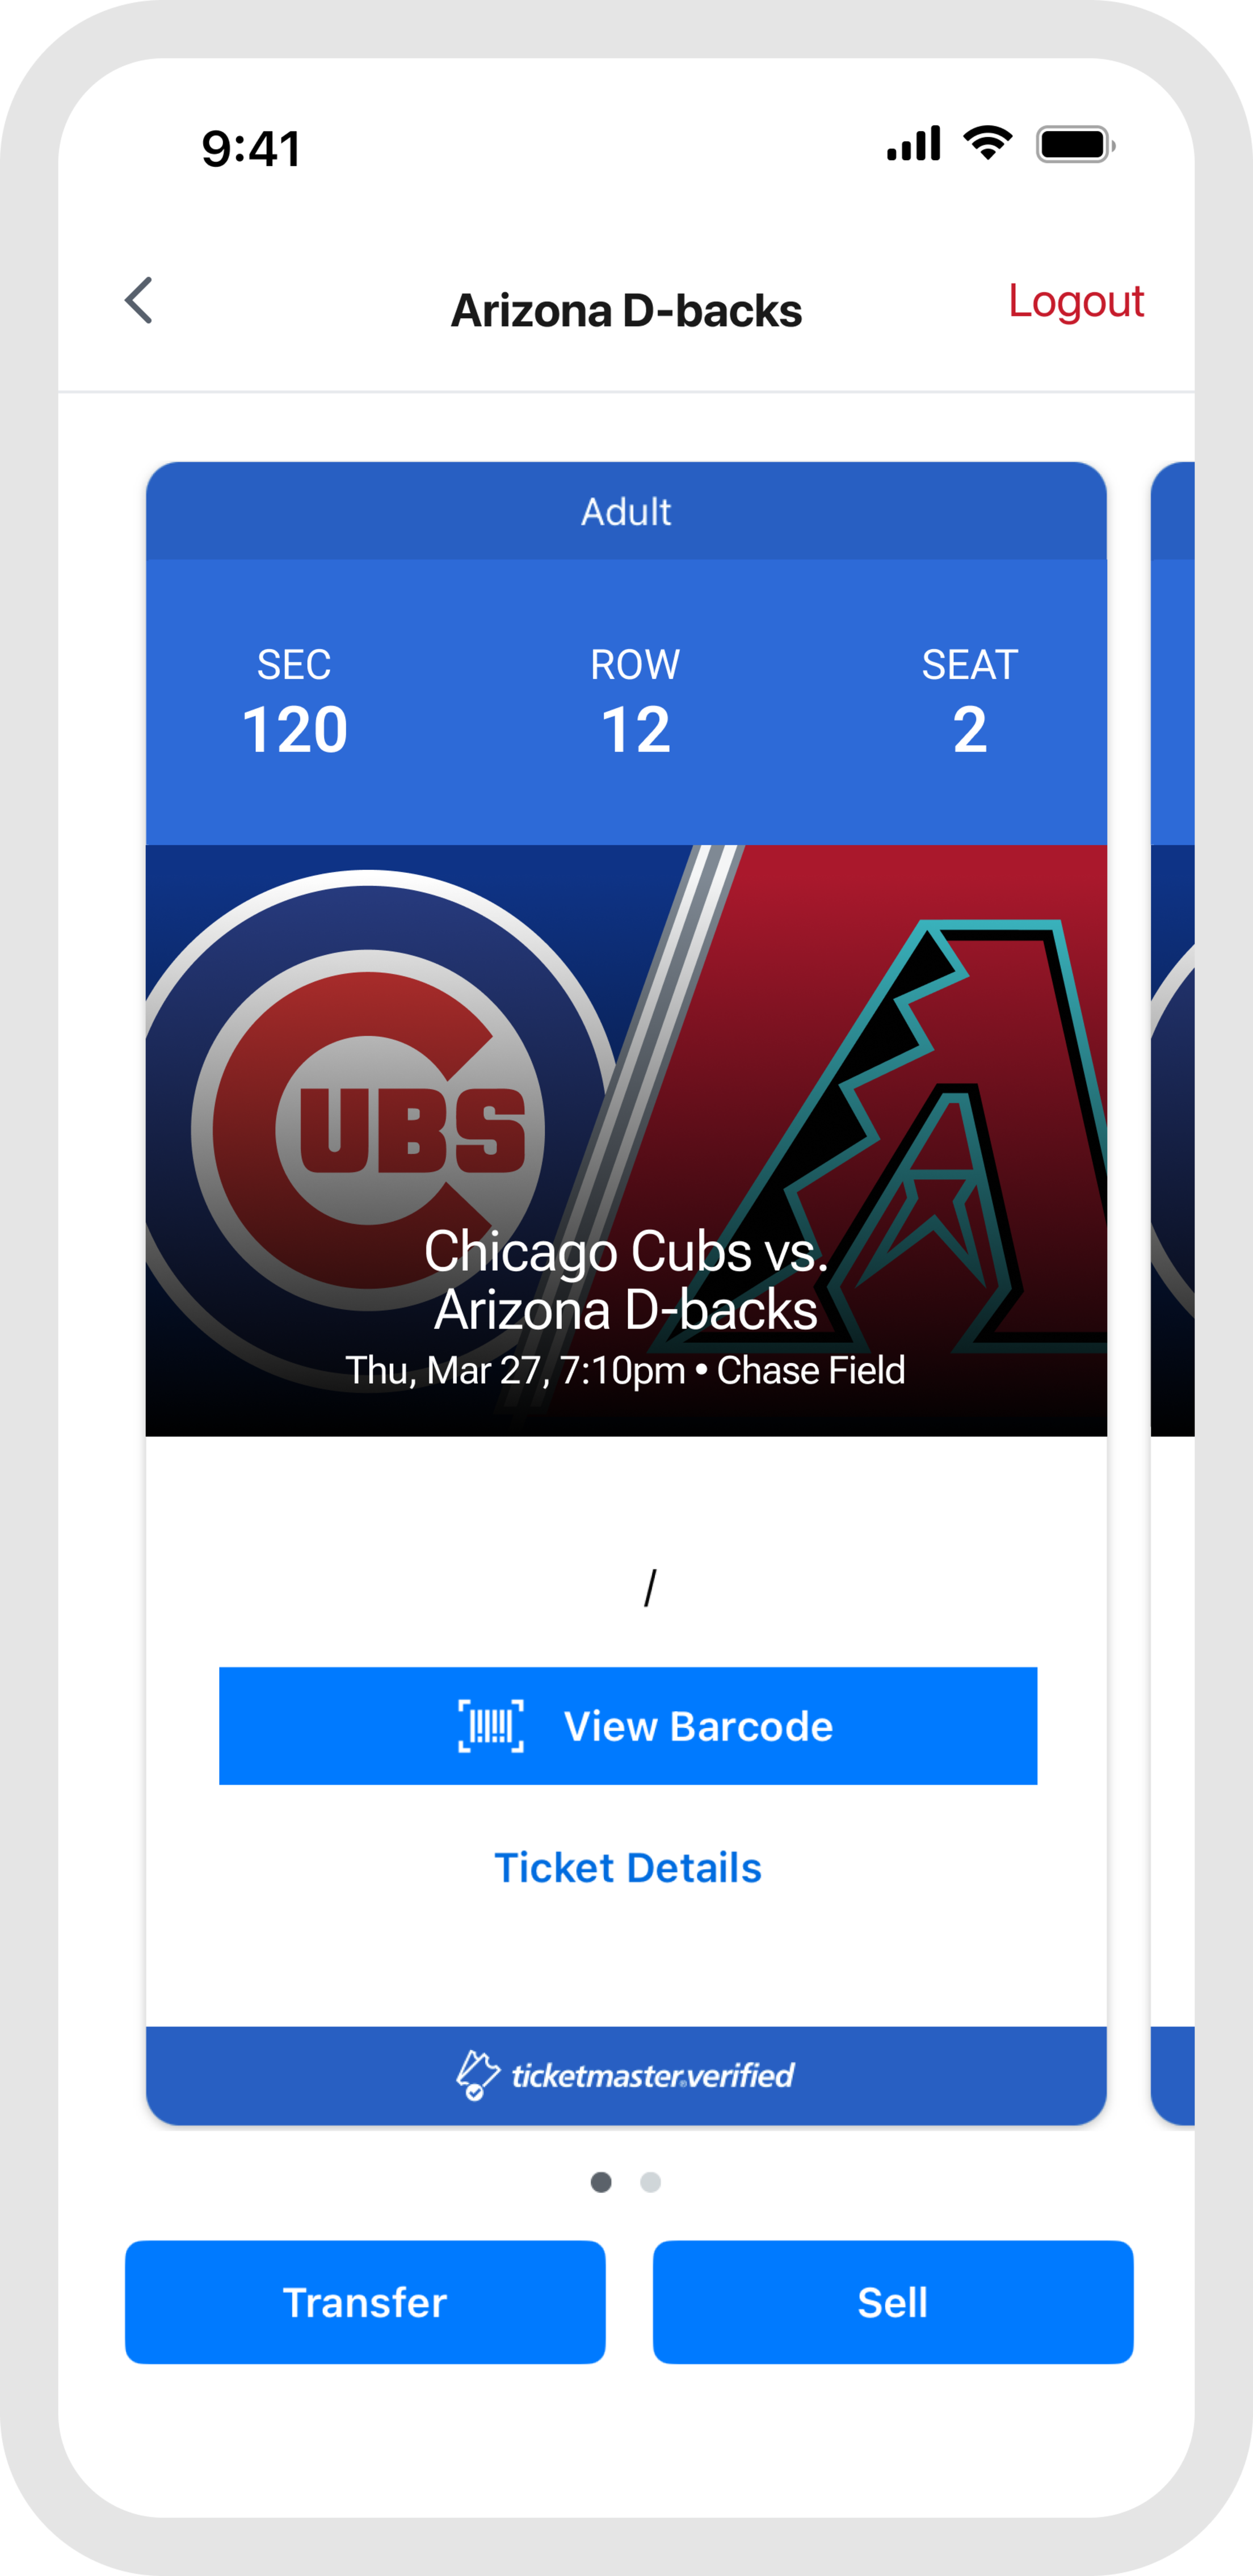The width and height of the screenshot is (1253, 2576).
Task: Open the Ticket Details link
Action: pos(627,1868)
